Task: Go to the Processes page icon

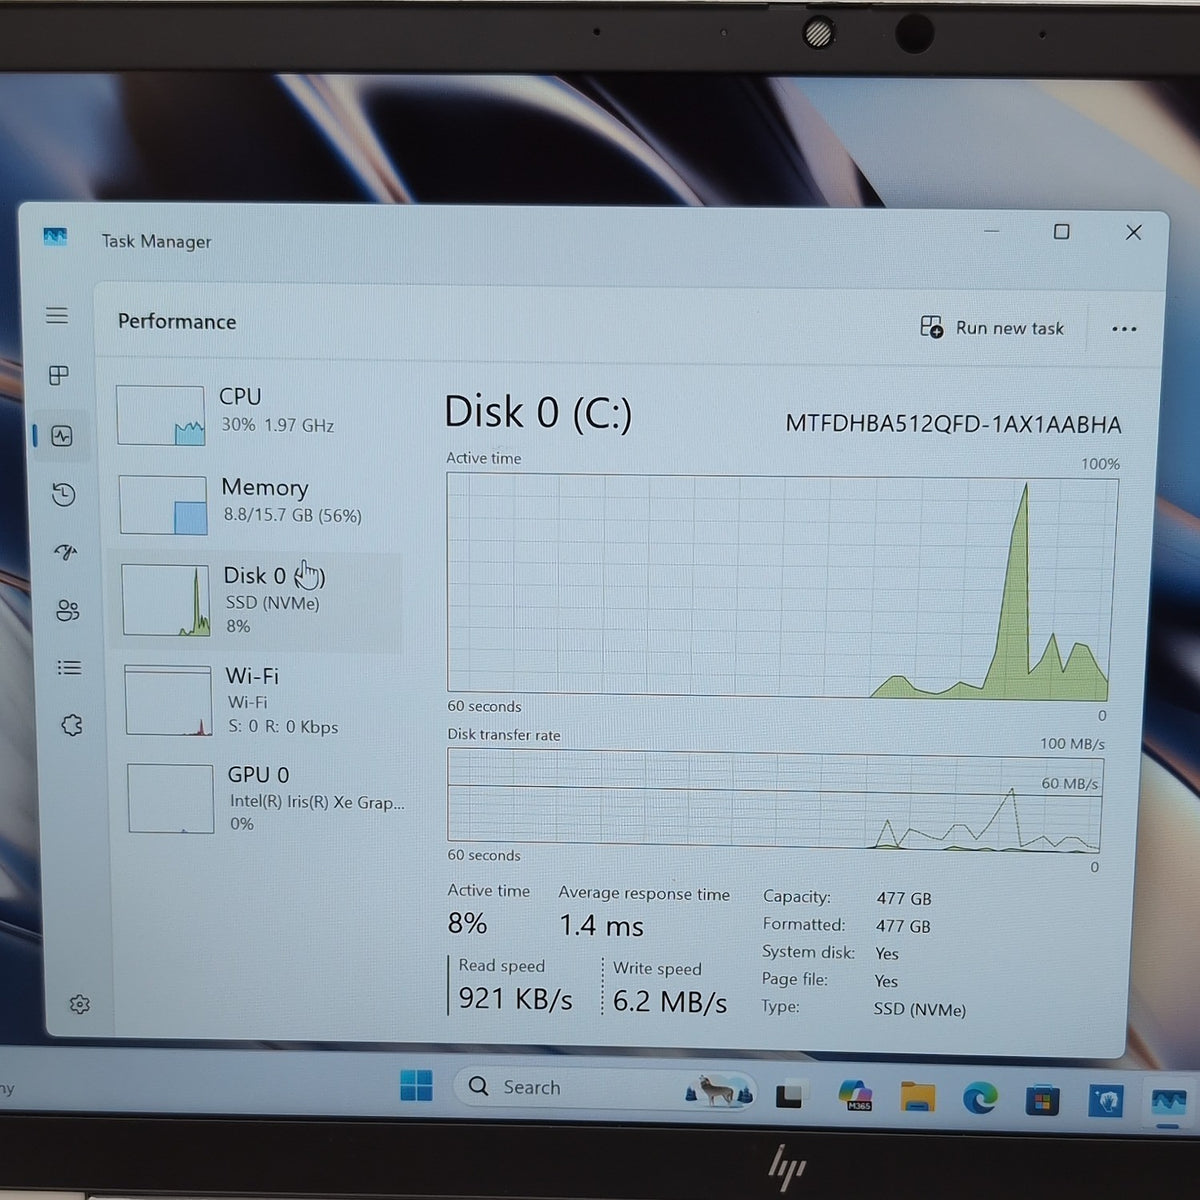Action: (x=59, y=375)
